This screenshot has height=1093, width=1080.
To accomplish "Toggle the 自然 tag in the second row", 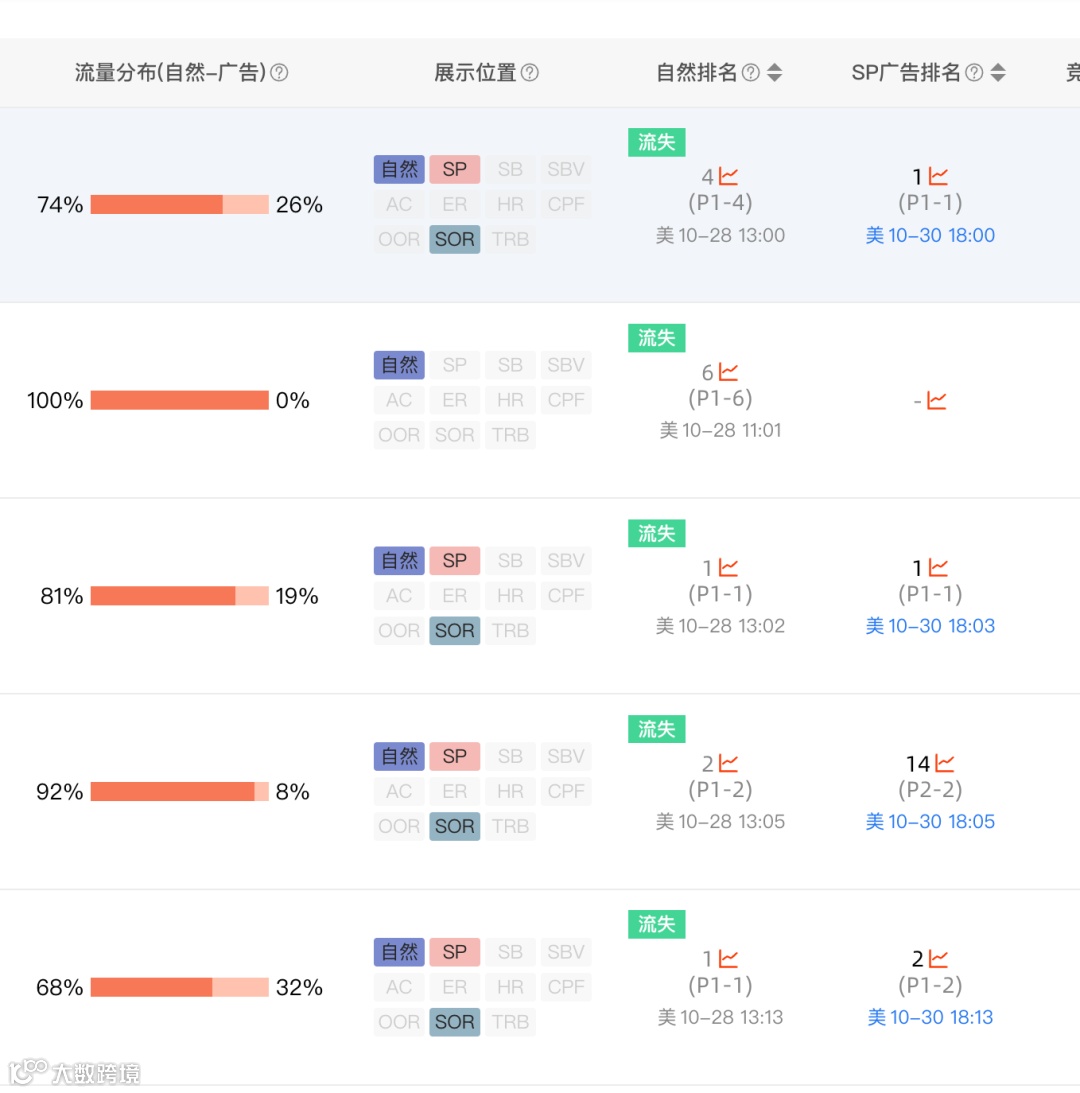I will tap(398, 364).
